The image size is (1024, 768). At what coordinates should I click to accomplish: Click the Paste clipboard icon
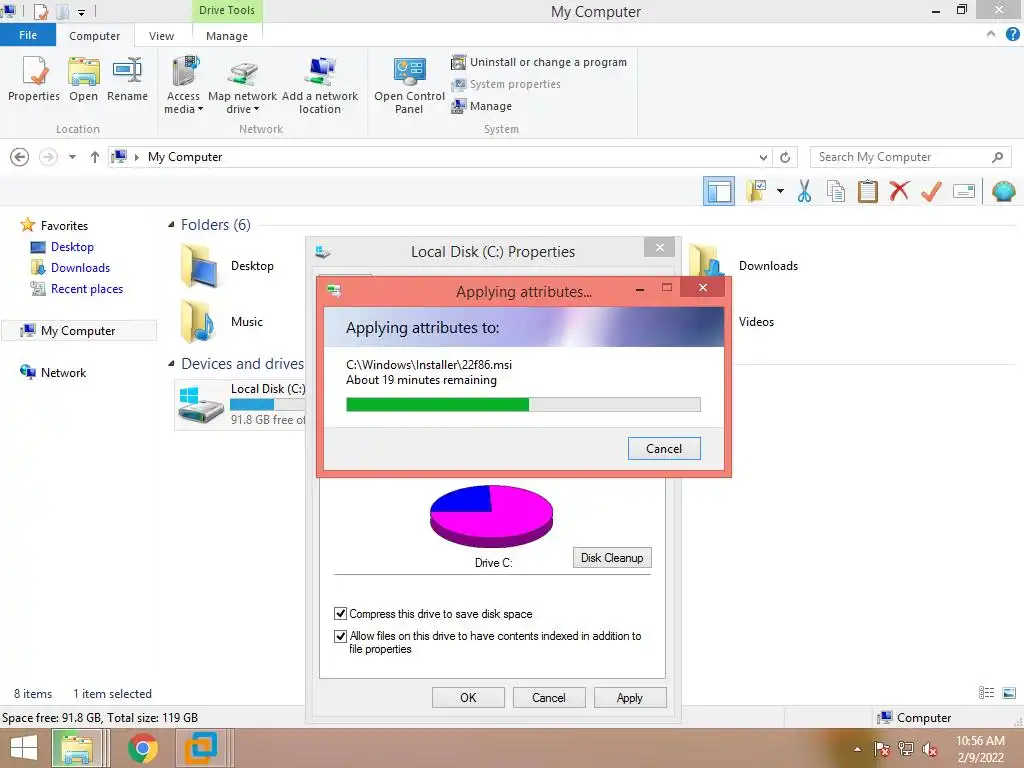pos(868,191)
